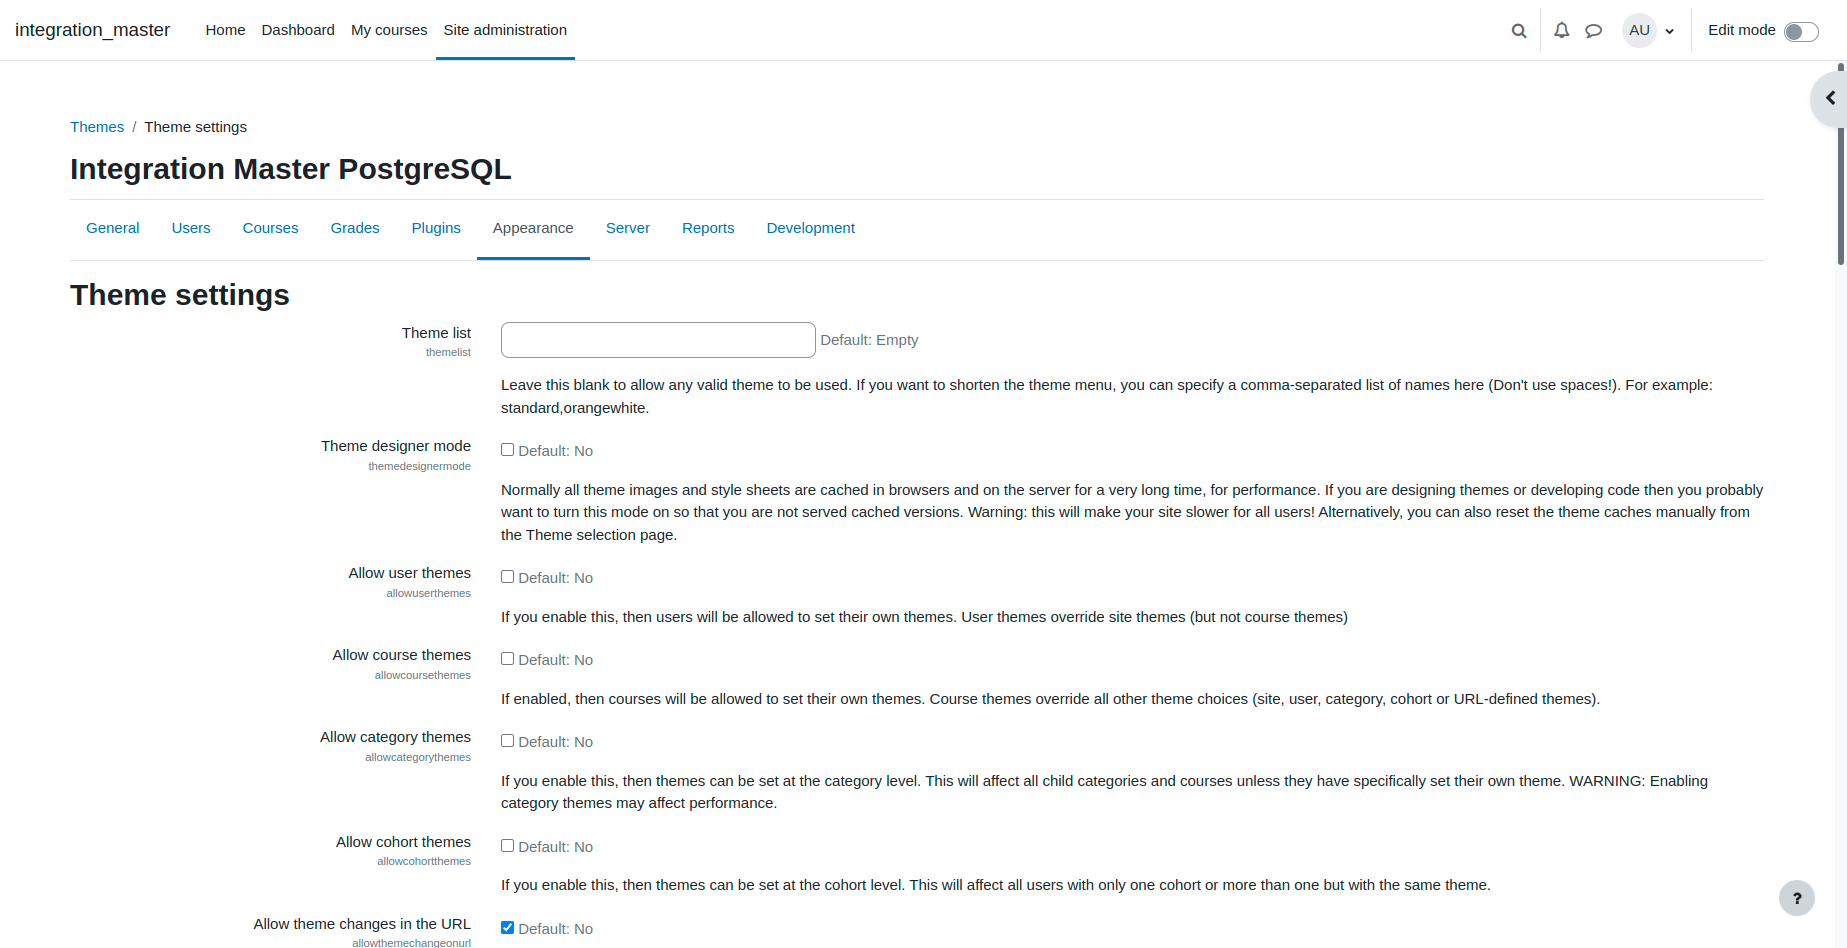Click the AU user avatar
Screen dimensions: 1847x948
click(x=1639, y=30)
